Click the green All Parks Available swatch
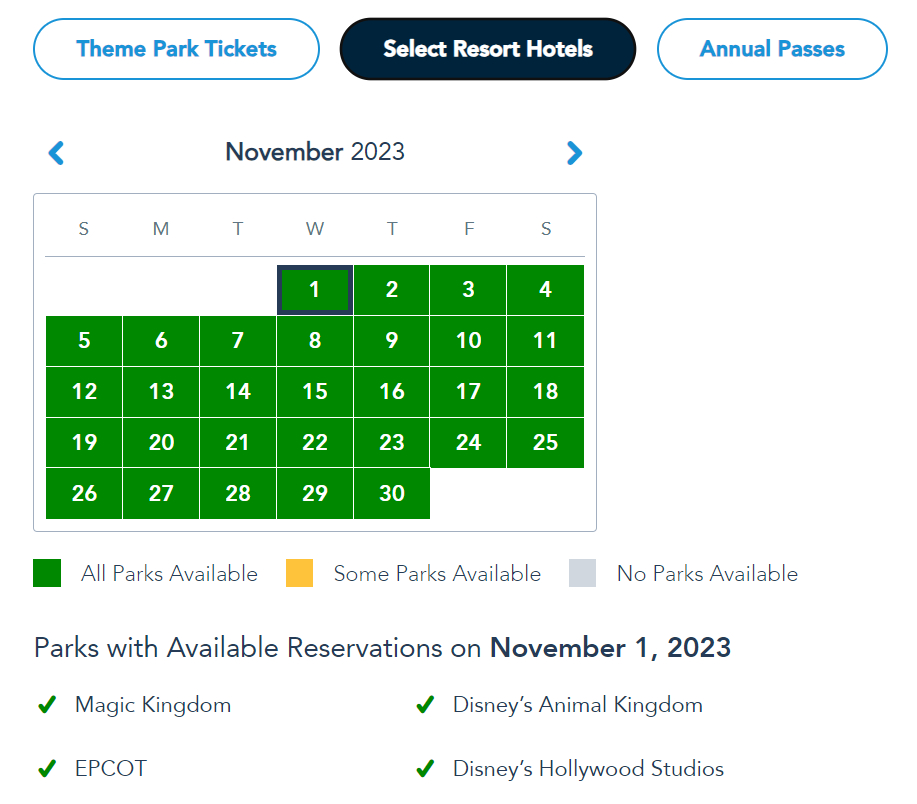Screen dimensions: 917x804 (47, 573)
